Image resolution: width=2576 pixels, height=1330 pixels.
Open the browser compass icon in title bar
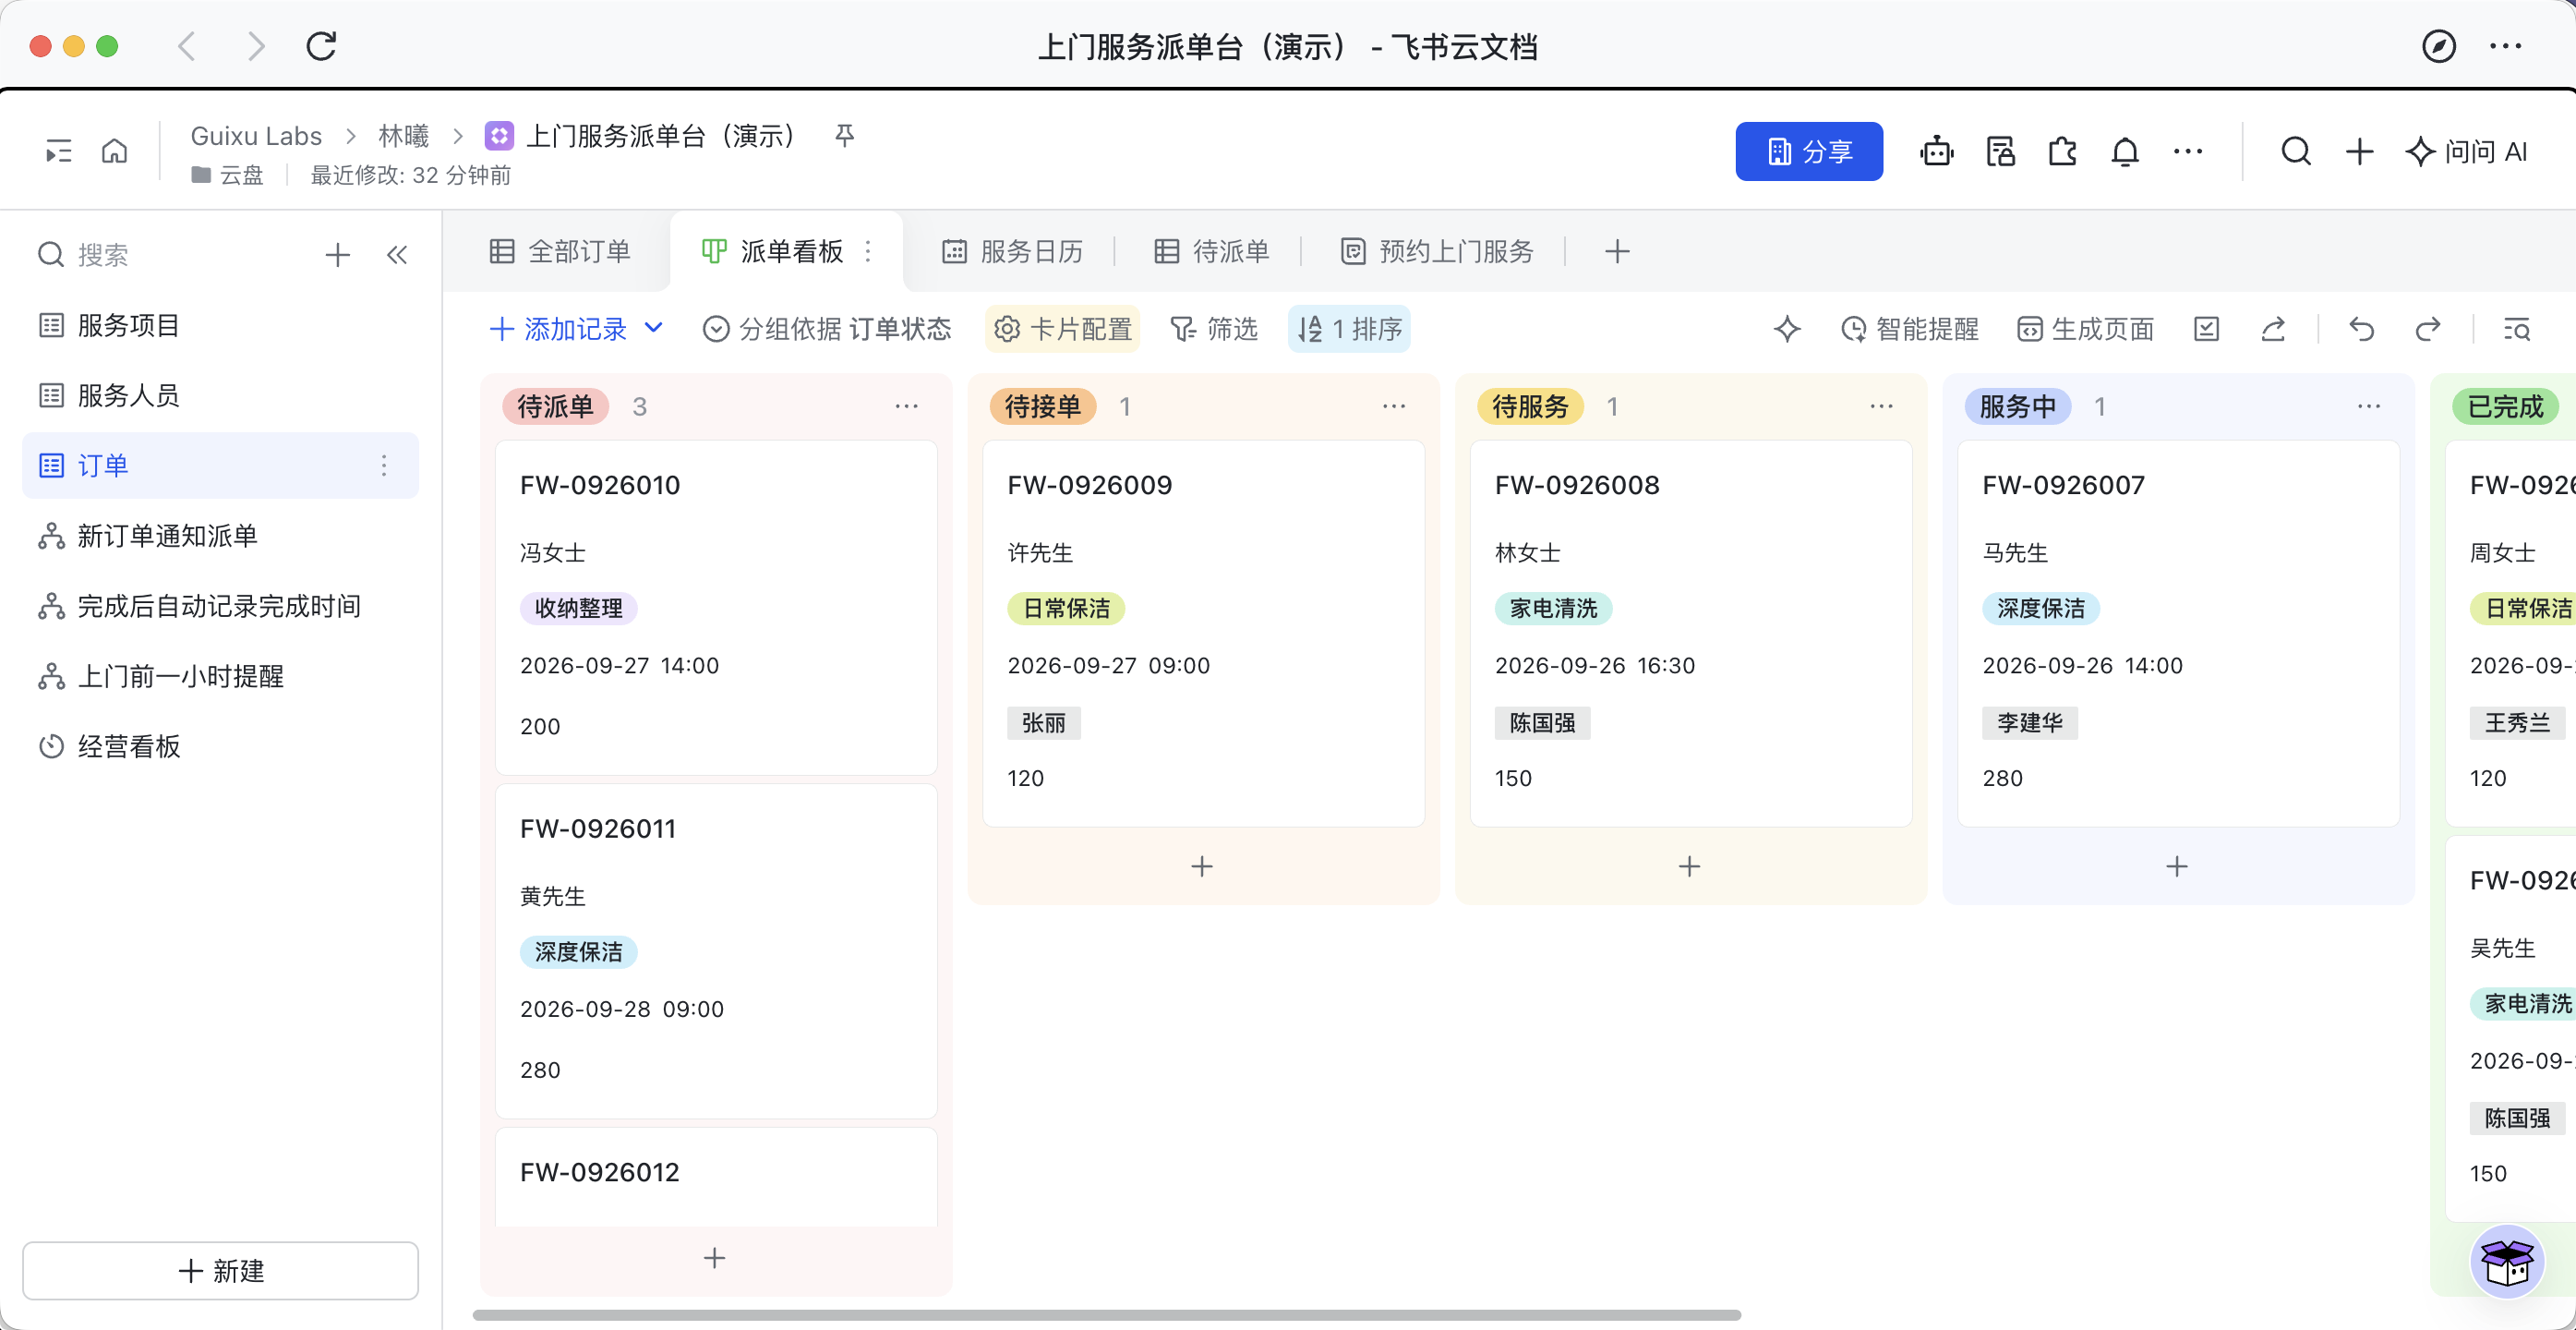pos(2438,46)
